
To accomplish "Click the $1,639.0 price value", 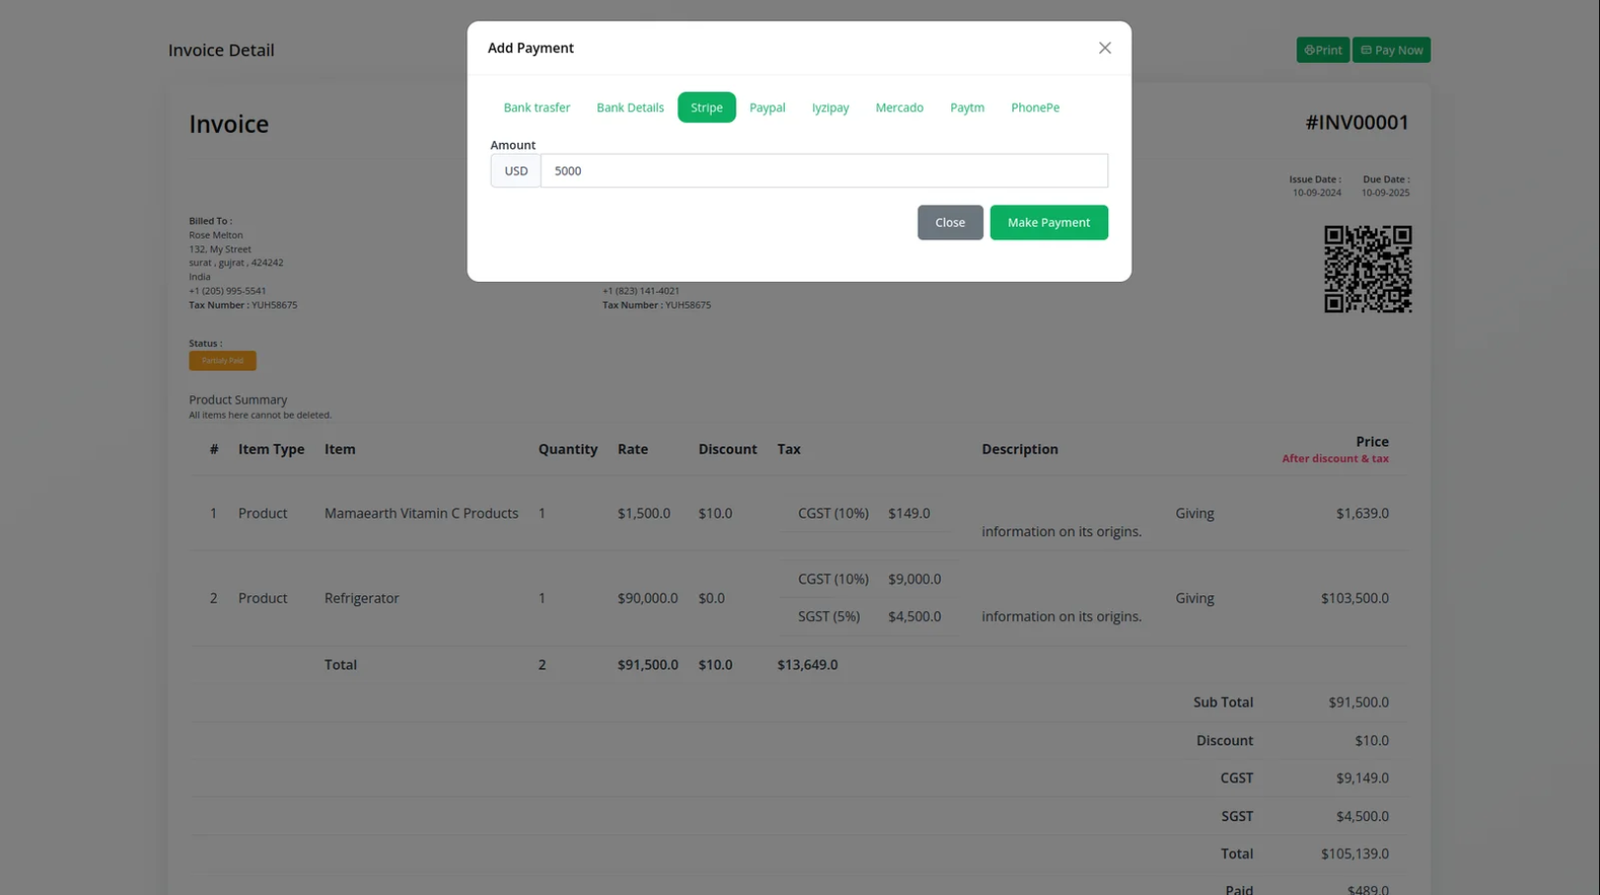I will click(x=1362, y=513).
